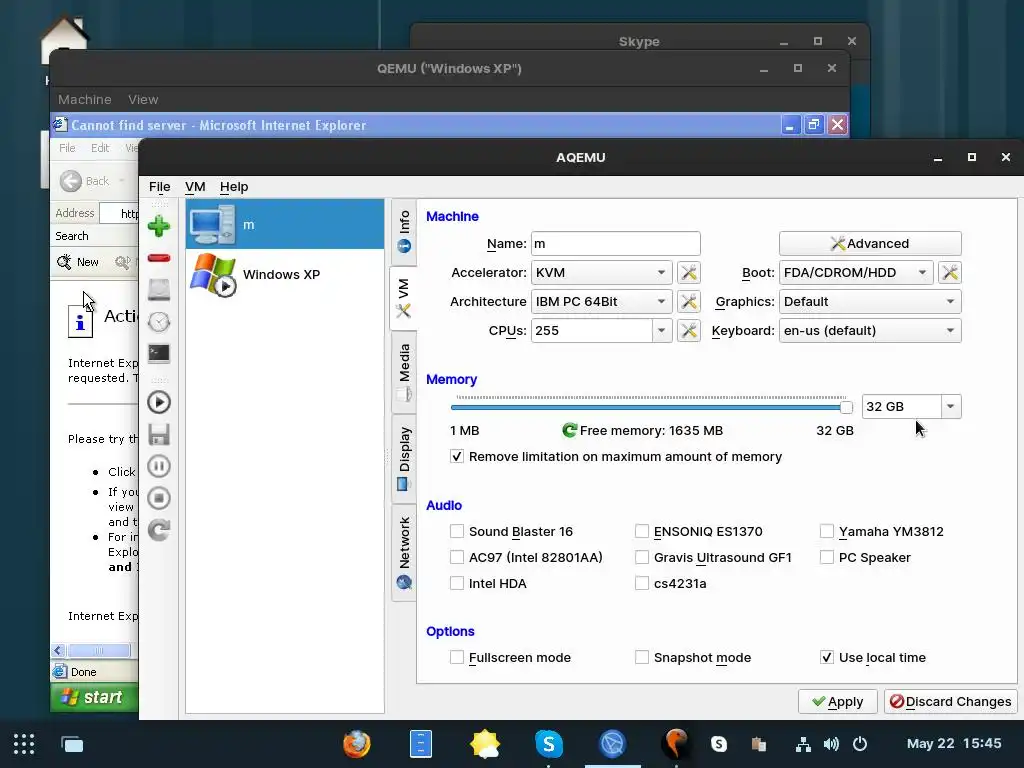Switch to the Network vertical tab
Image resolution: width=1024 pixels, height=768 pixels.
tap(404, 552)
